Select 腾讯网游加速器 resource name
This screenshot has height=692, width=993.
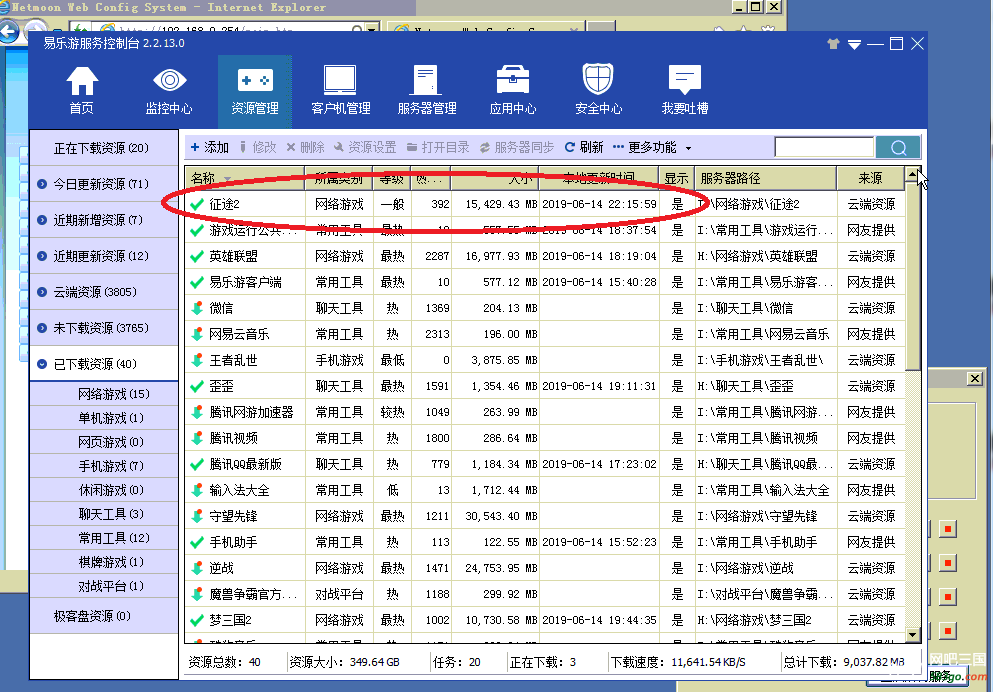pos(251,412)
